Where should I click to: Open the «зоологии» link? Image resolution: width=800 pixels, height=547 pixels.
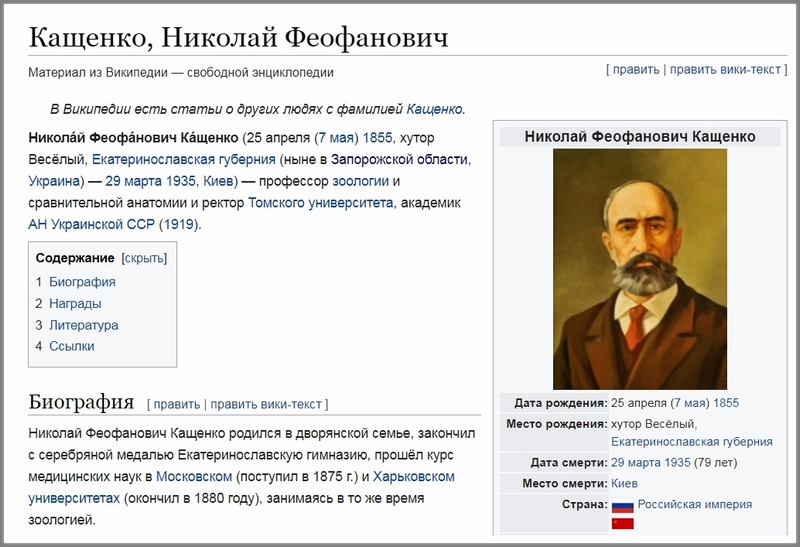coord(360,181)
